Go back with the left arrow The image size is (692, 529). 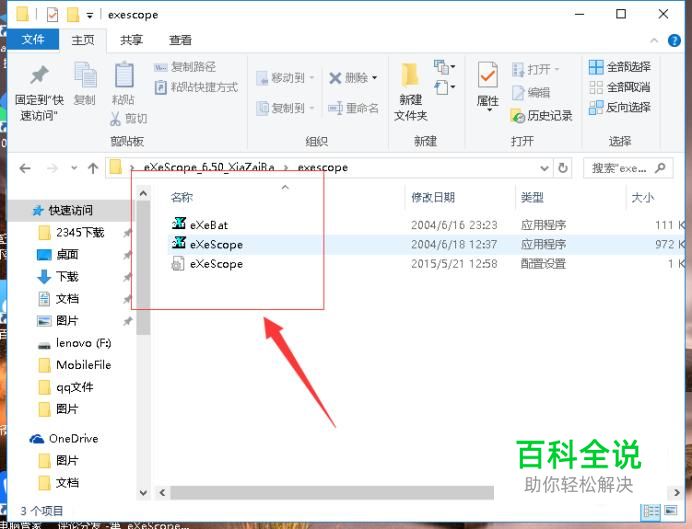click(x=25, y=168)
